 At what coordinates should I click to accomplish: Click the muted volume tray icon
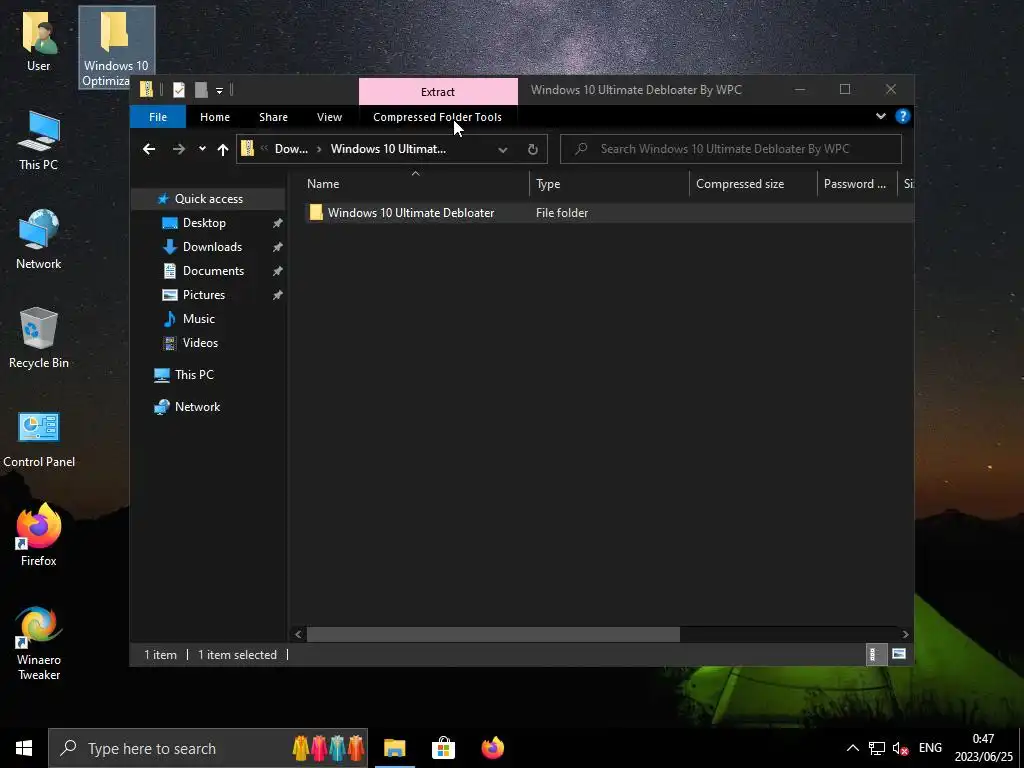point(901,748)
